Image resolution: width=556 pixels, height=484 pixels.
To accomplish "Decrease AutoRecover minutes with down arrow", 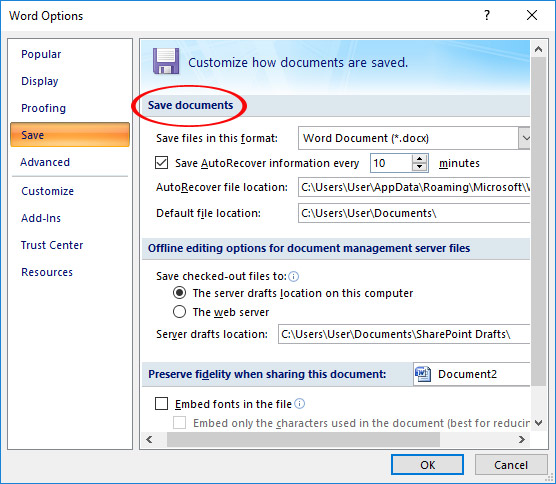I will (419, 167).
